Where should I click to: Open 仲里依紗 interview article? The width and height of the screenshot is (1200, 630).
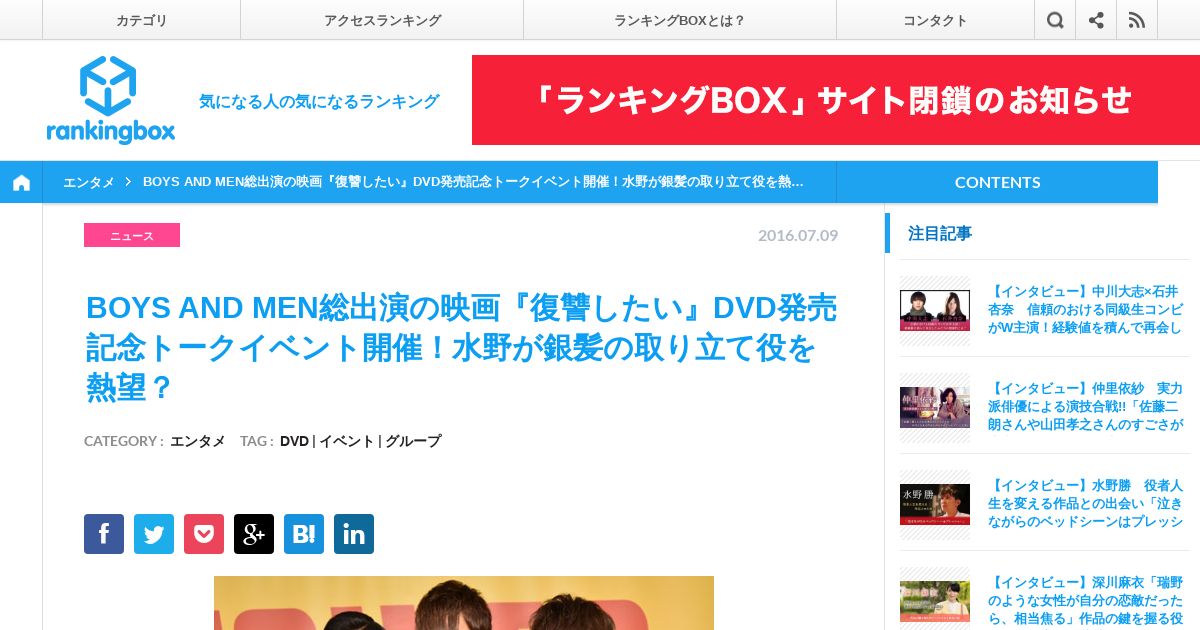coord(1085,406)
